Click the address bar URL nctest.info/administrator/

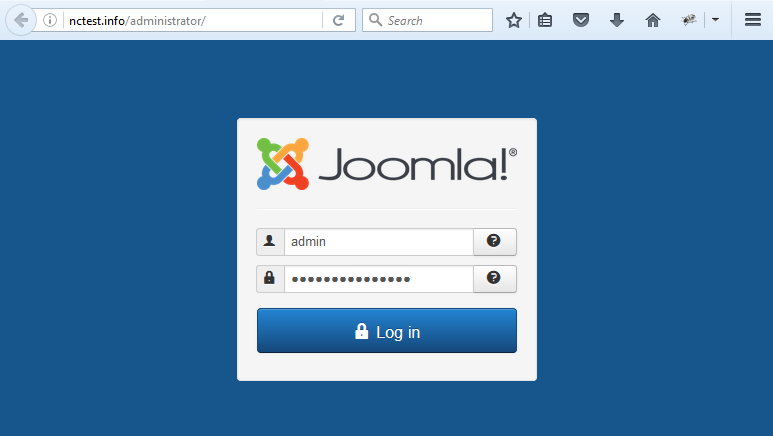tap(137, 21)
